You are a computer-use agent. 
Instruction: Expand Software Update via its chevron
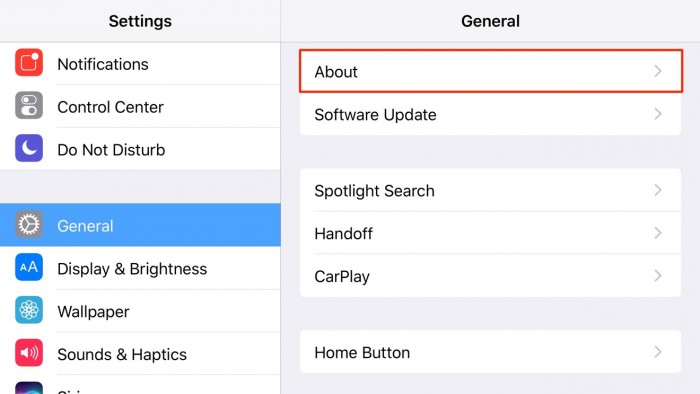click(x=658, y=114)
